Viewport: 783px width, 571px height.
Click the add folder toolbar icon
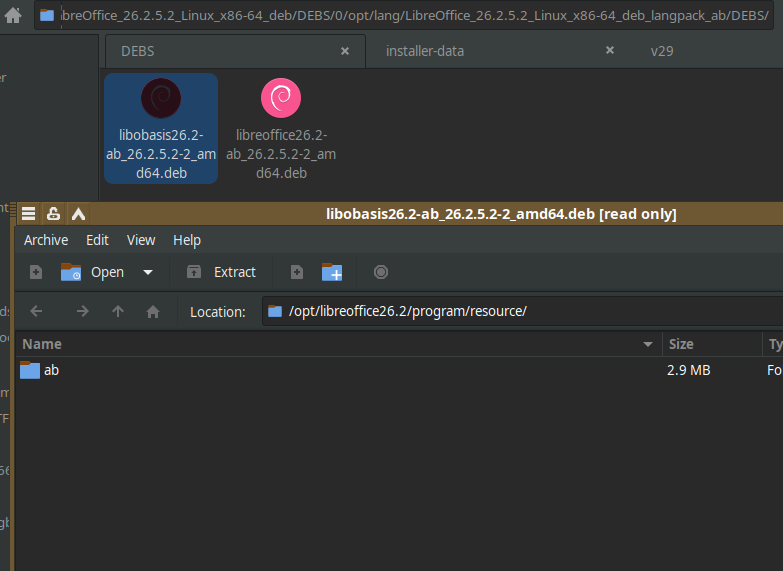332,272
